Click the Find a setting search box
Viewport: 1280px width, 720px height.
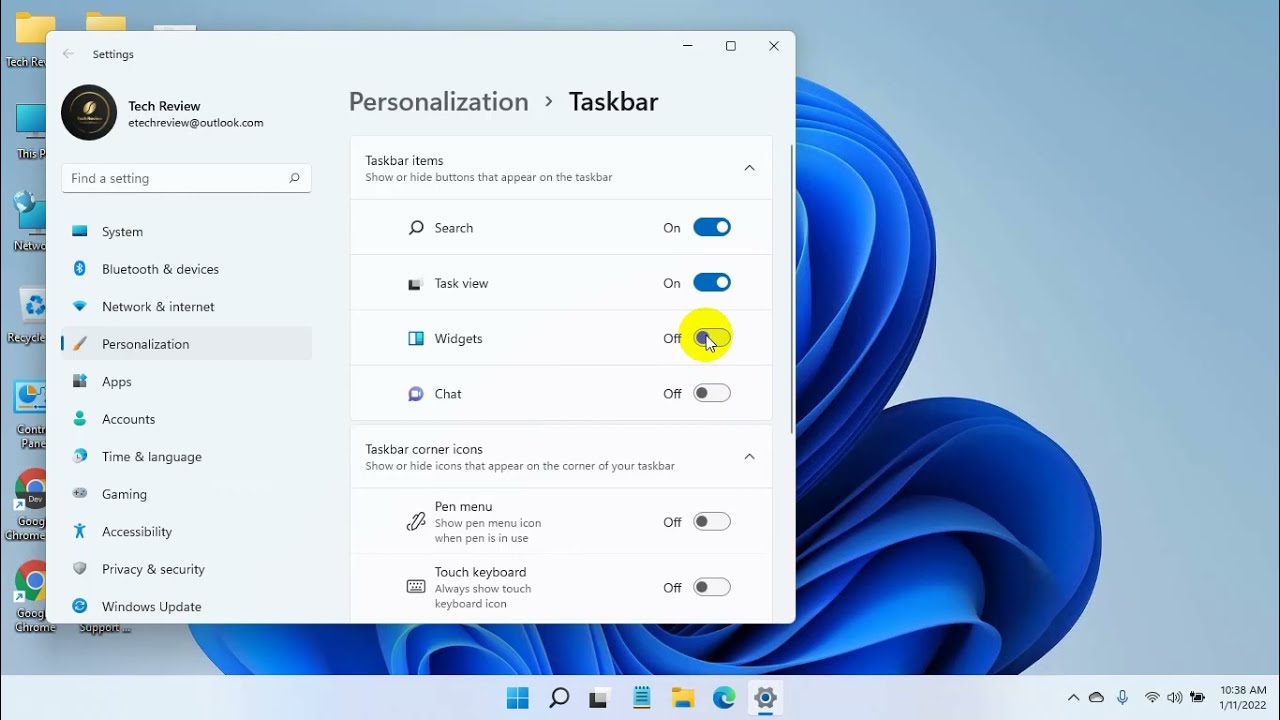point(186,178)
